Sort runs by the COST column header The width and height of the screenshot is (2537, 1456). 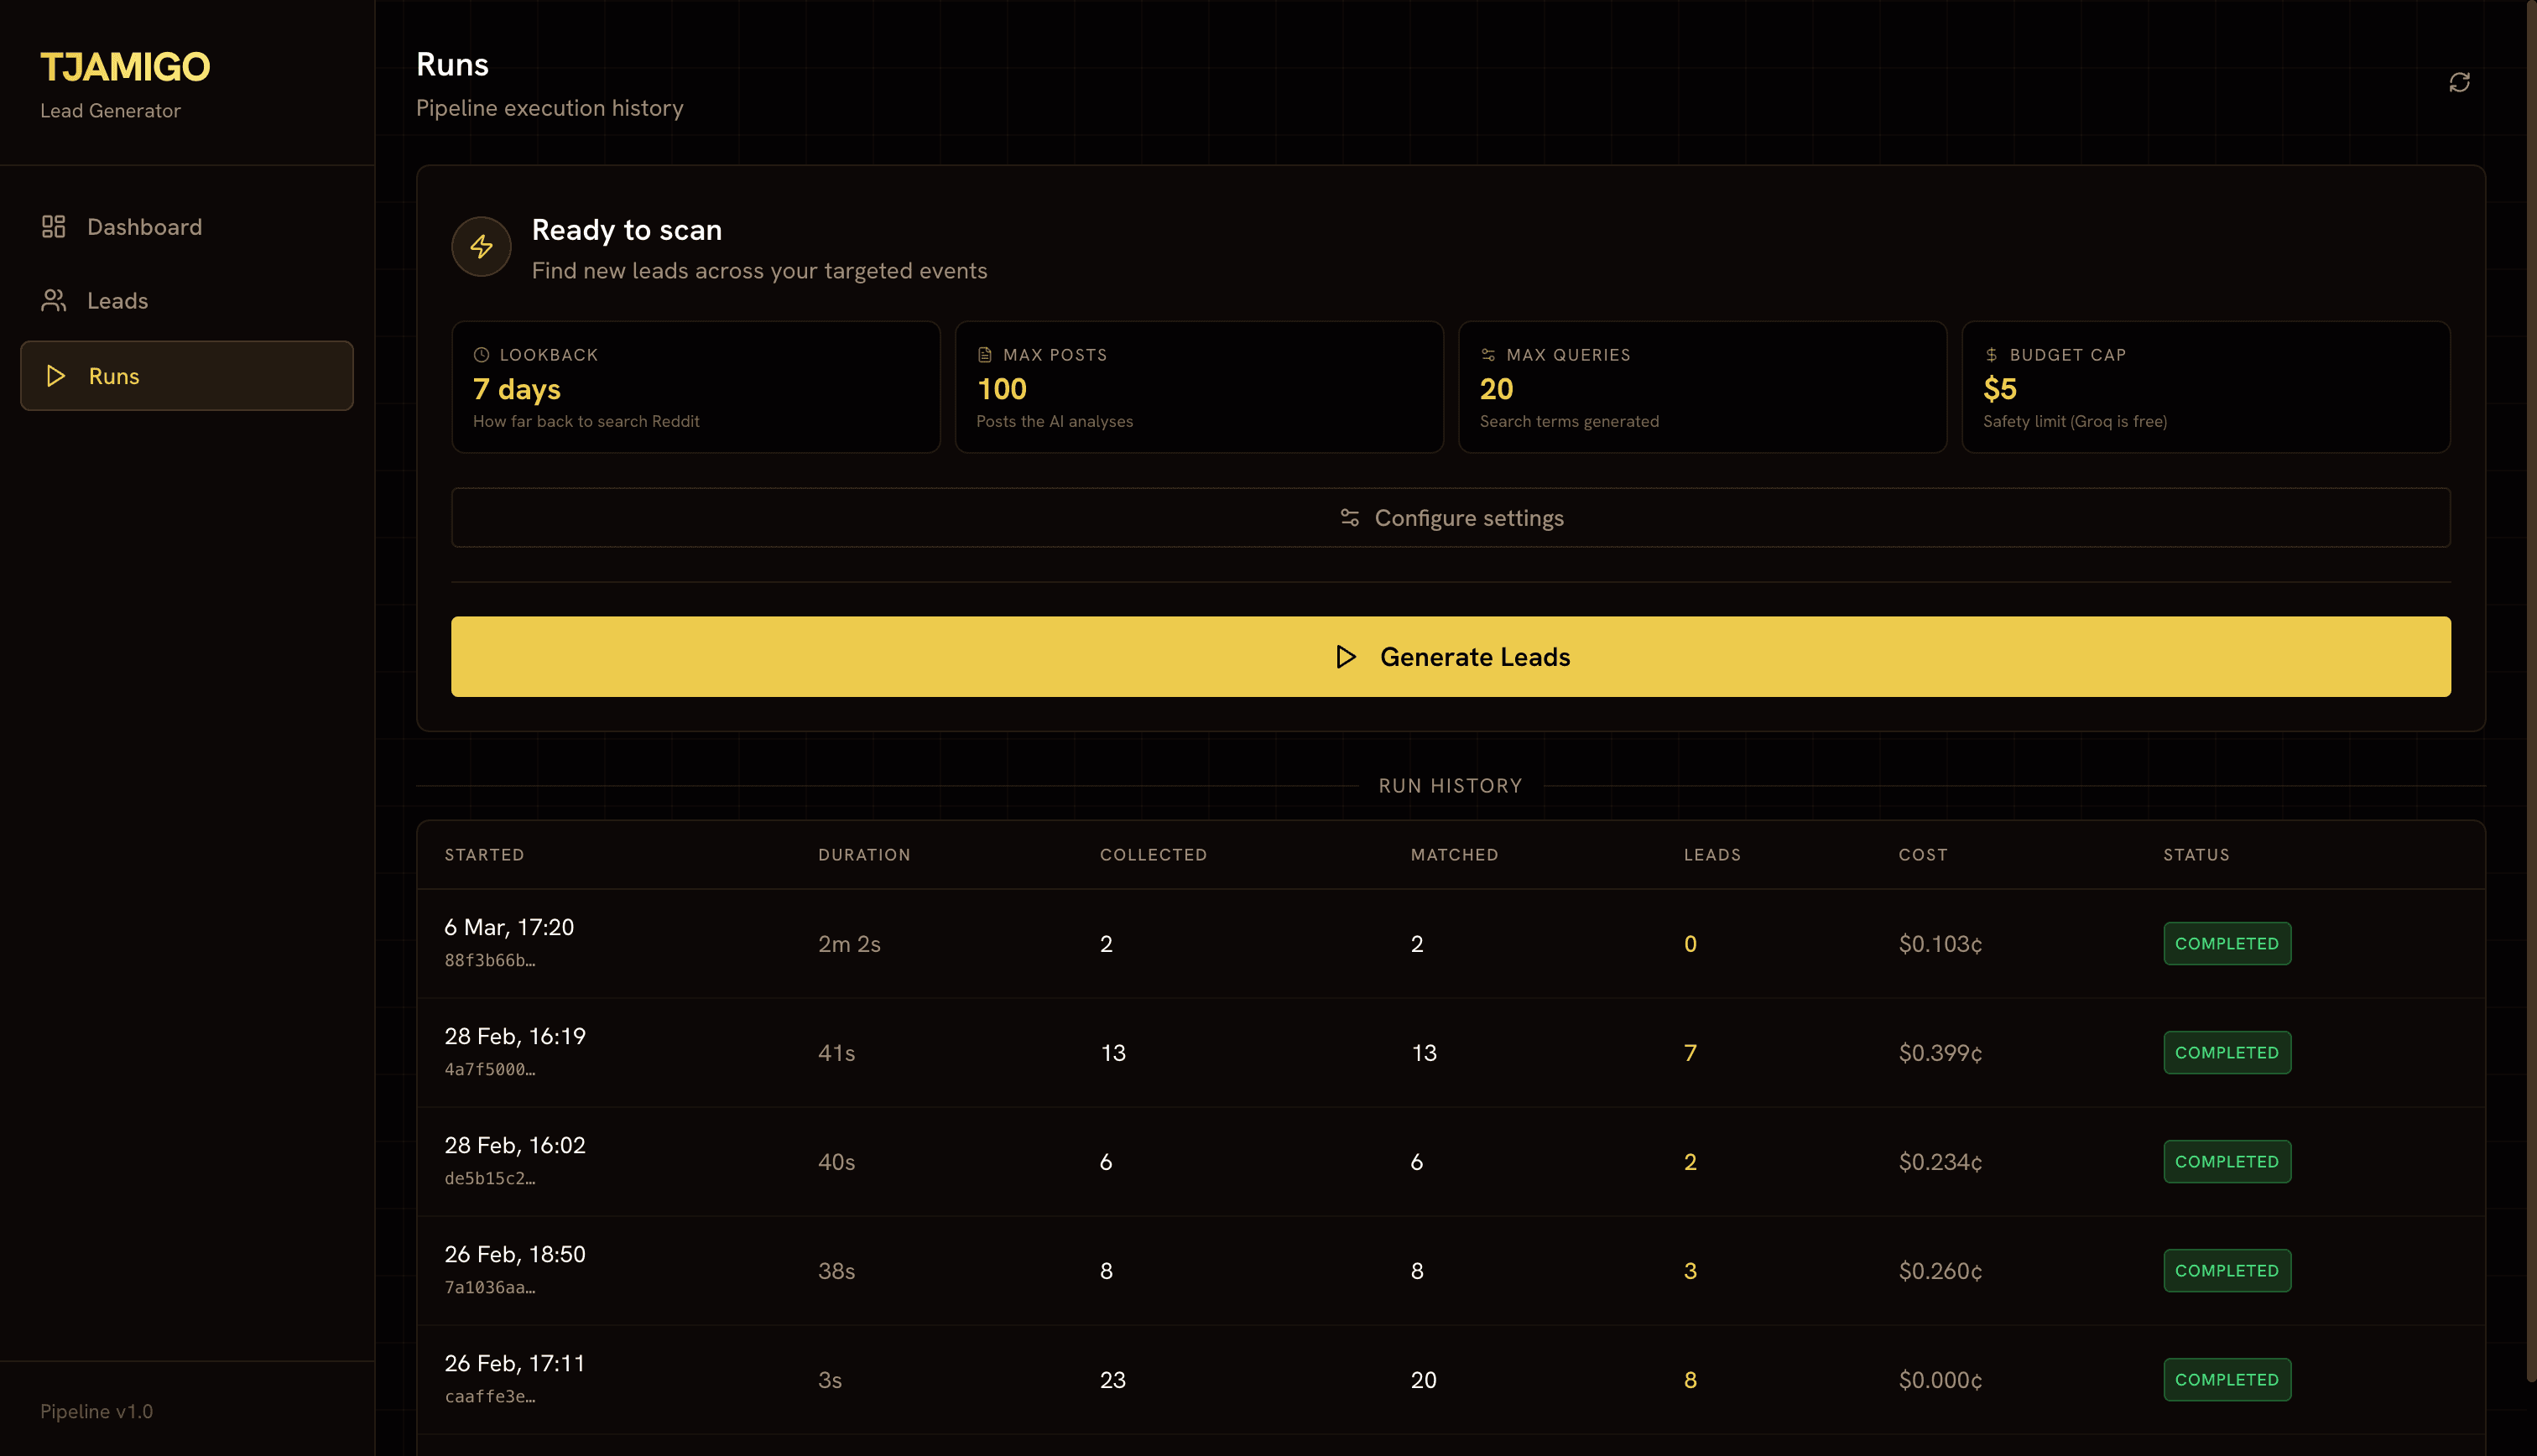point(1922,854)
